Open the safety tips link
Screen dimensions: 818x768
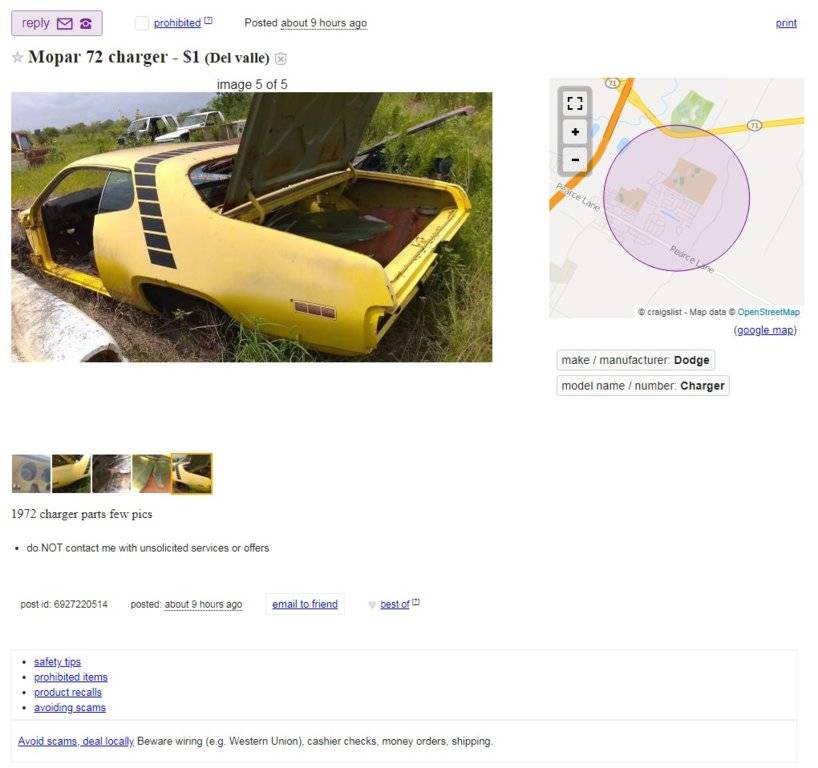click(57, 662)
